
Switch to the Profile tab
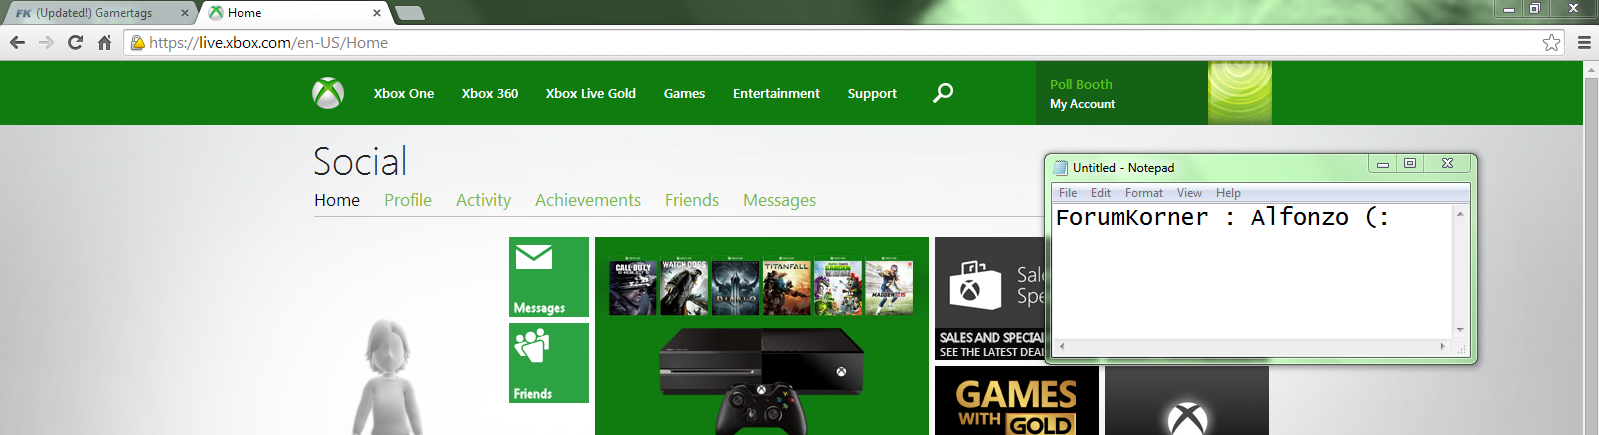pos(408,200)
